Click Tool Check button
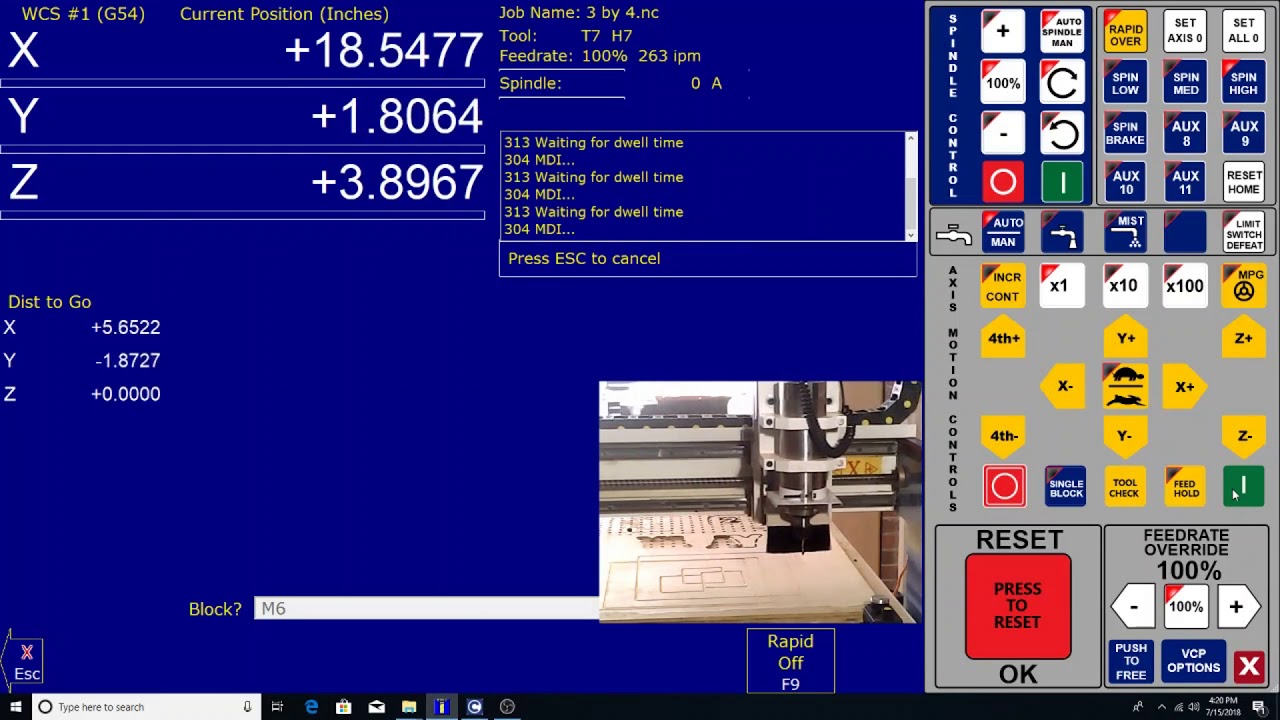This screenshot has height=720, width=1280. (1125, 486)
